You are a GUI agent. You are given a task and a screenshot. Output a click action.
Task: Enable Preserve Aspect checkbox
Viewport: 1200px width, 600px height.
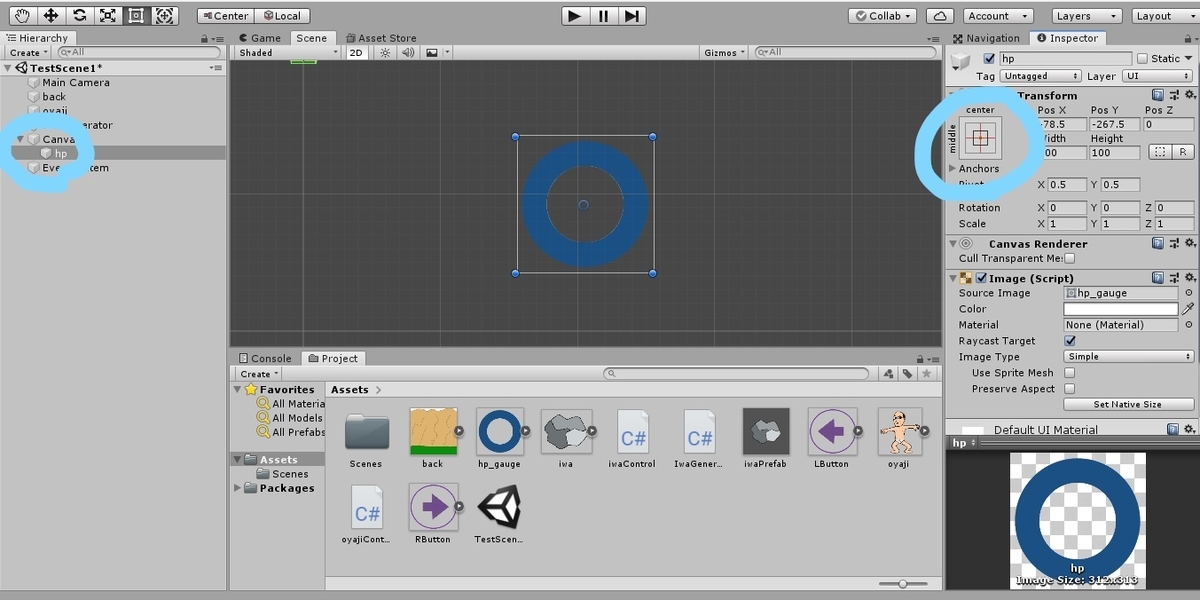click(1070, 389)
